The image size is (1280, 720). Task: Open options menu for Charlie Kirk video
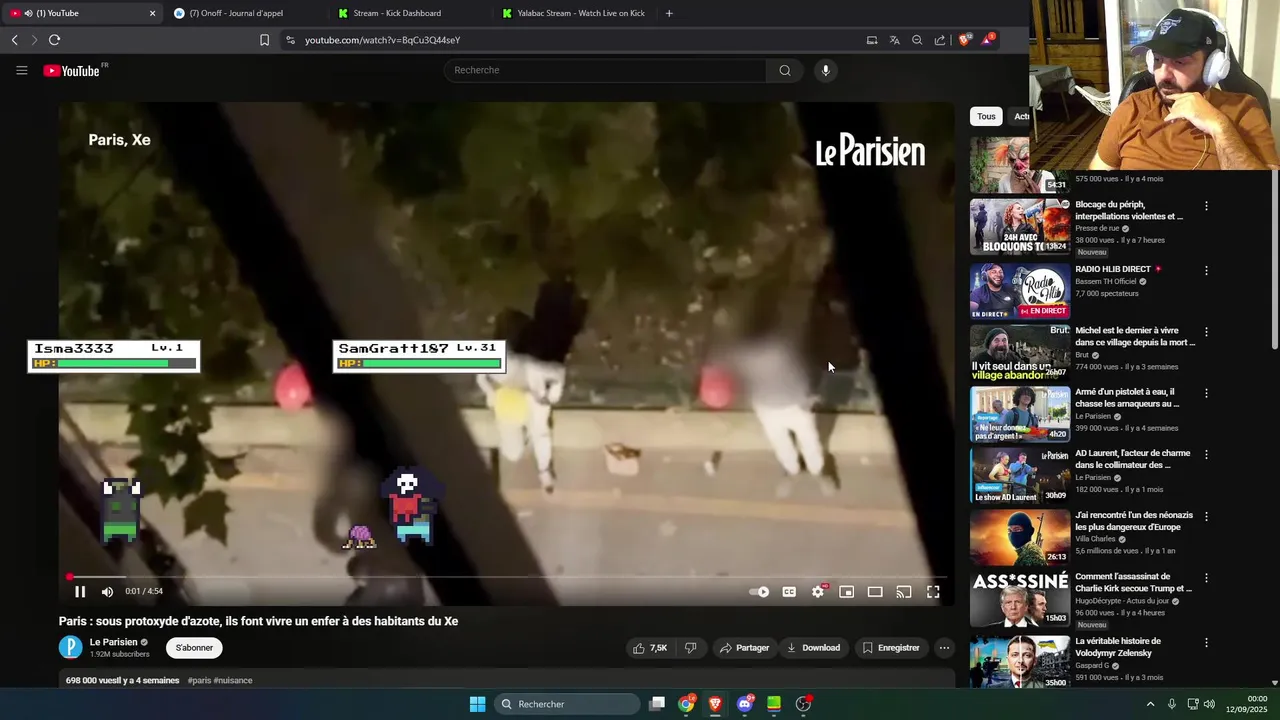(1206, 578)
